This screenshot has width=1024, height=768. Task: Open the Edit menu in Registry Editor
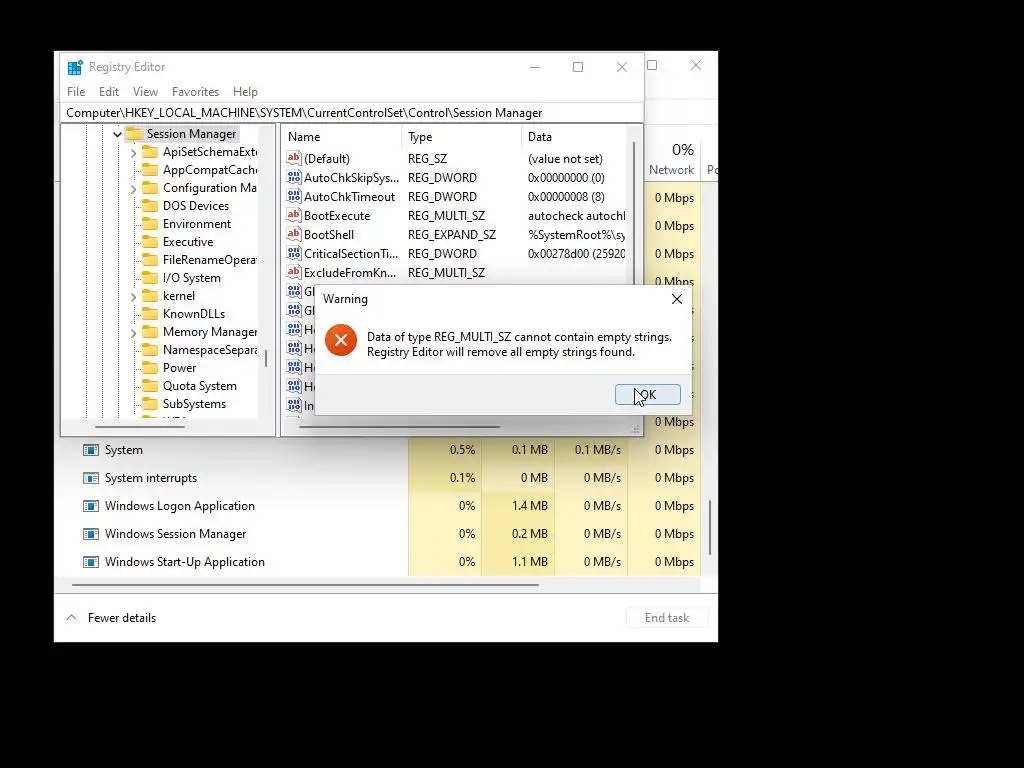click(x=108, y=91)
